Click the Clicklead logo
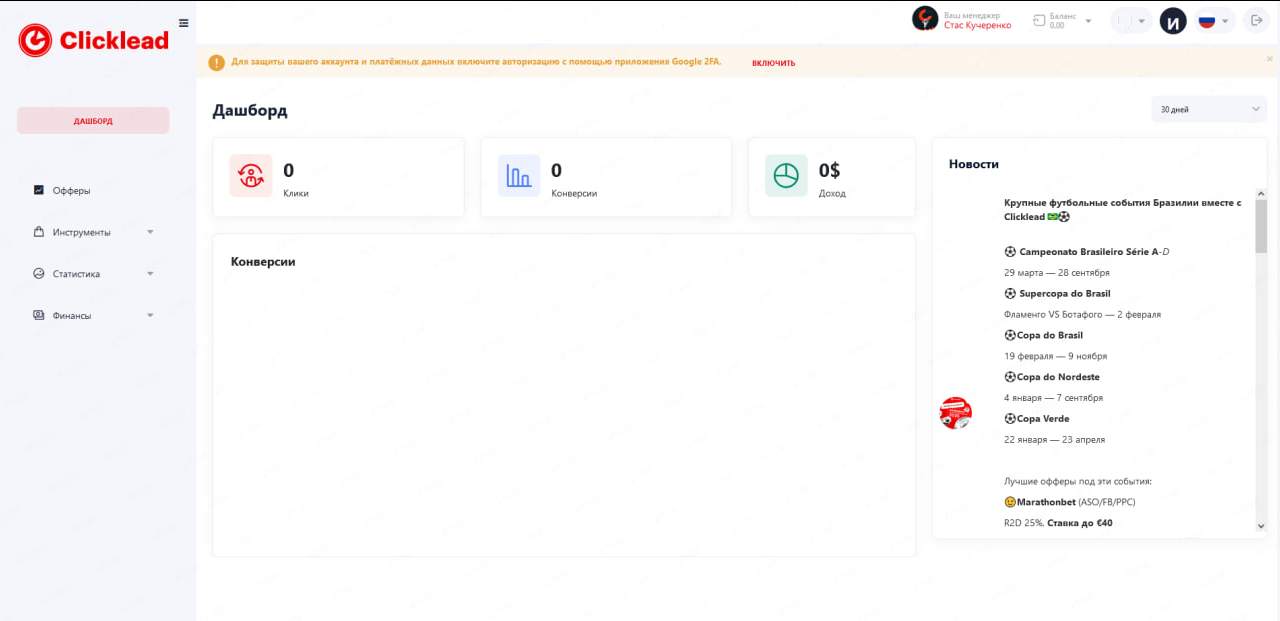The height and width of the screenshot is (621, 1280). click(93, 40)
